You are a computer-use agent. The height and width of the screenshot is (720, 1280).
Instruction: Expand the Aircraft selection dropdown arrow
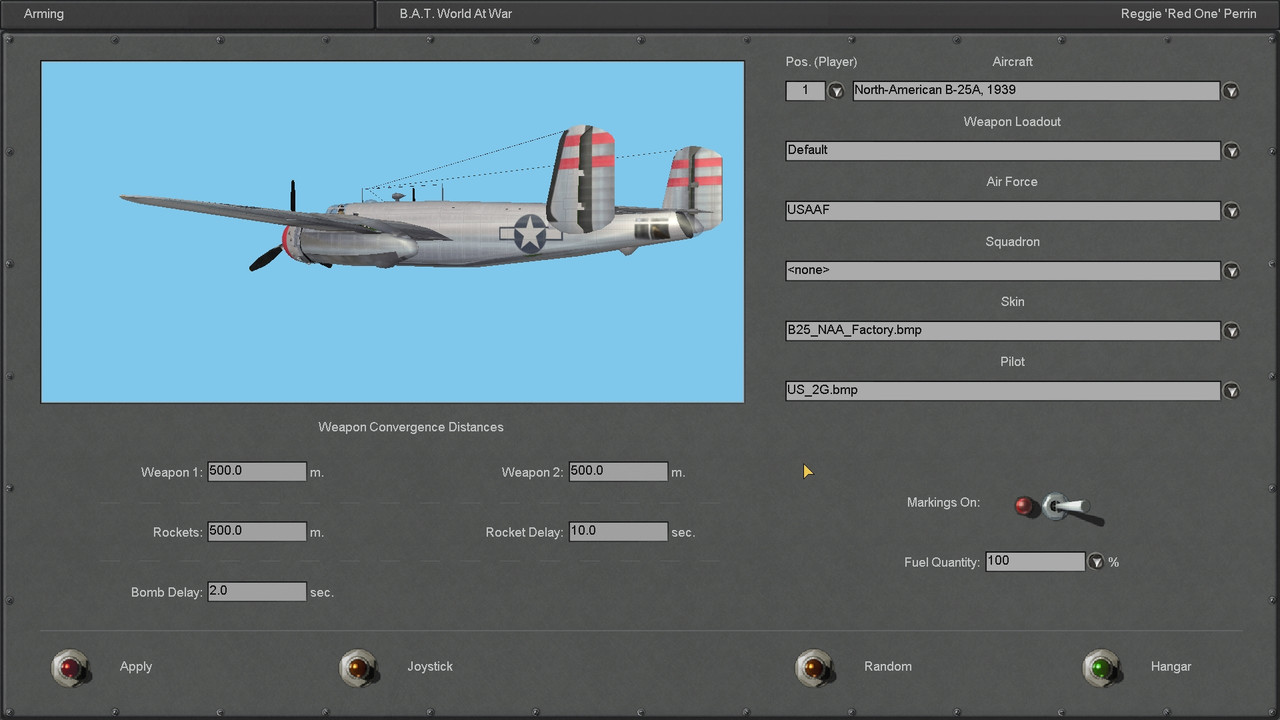tap(1231, 91)
